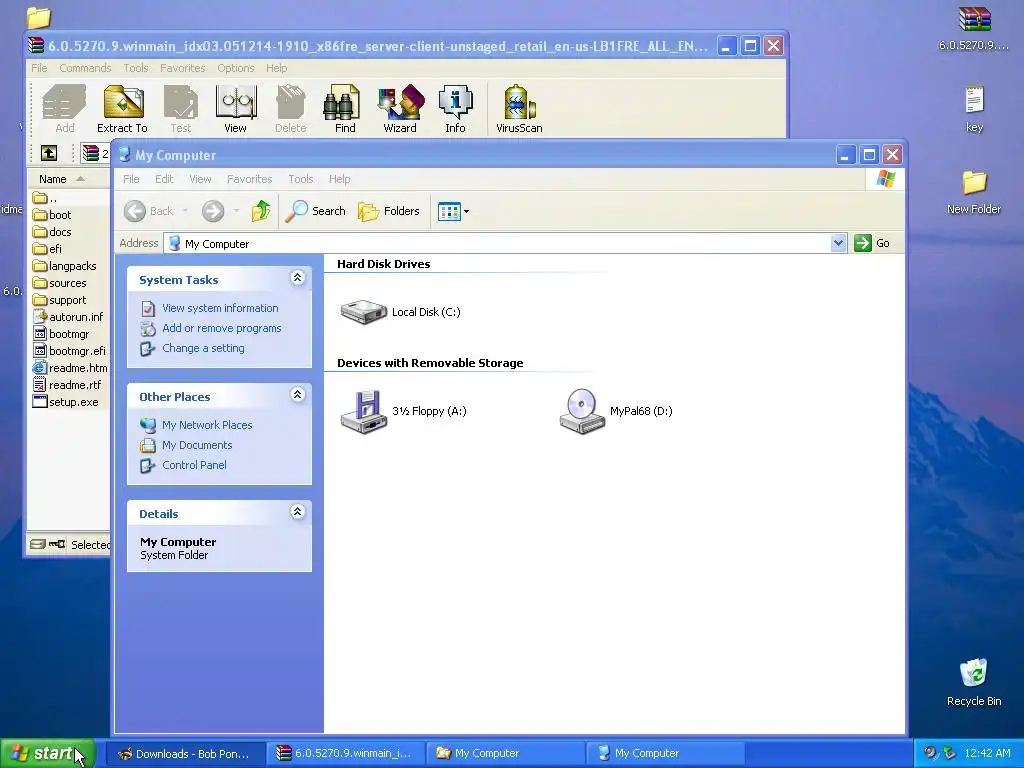The width and height of the screenshot is (1024, 768).
Task: Click Change a setting link
Action: (203, 348)
